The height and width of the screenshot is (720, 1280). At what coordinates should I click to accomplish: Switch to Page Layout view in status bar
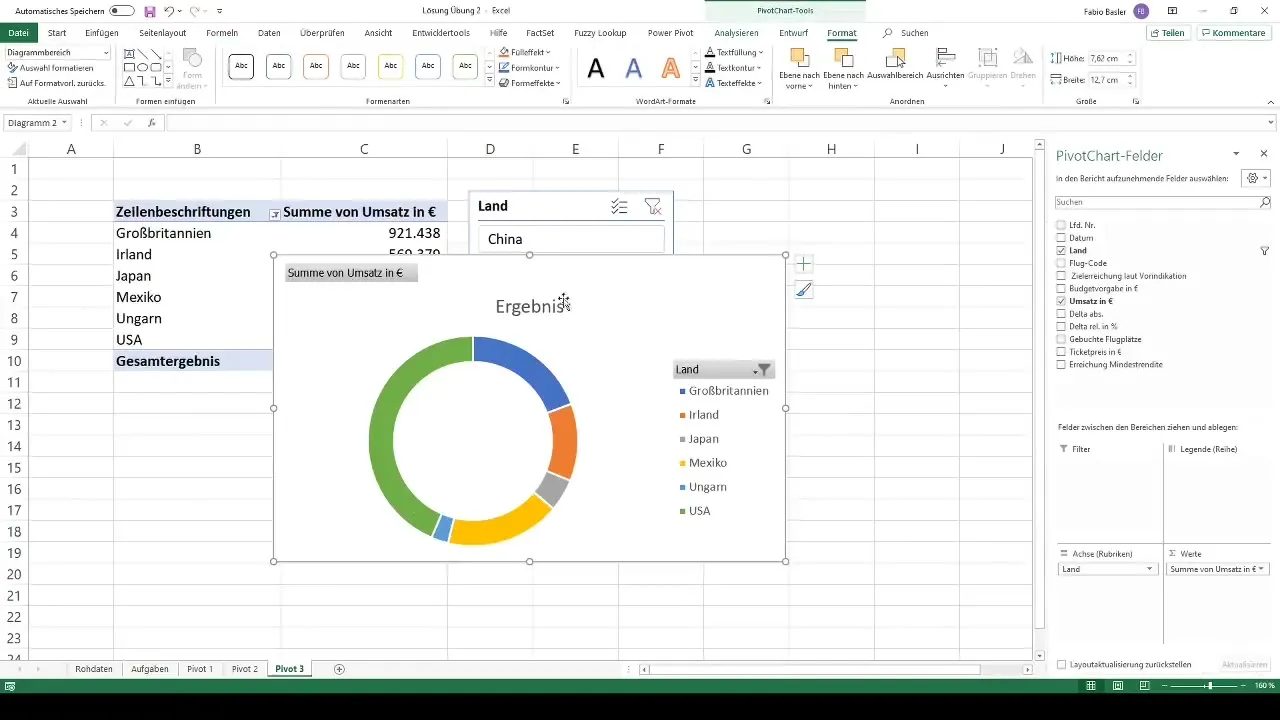tap(1117, 686)
